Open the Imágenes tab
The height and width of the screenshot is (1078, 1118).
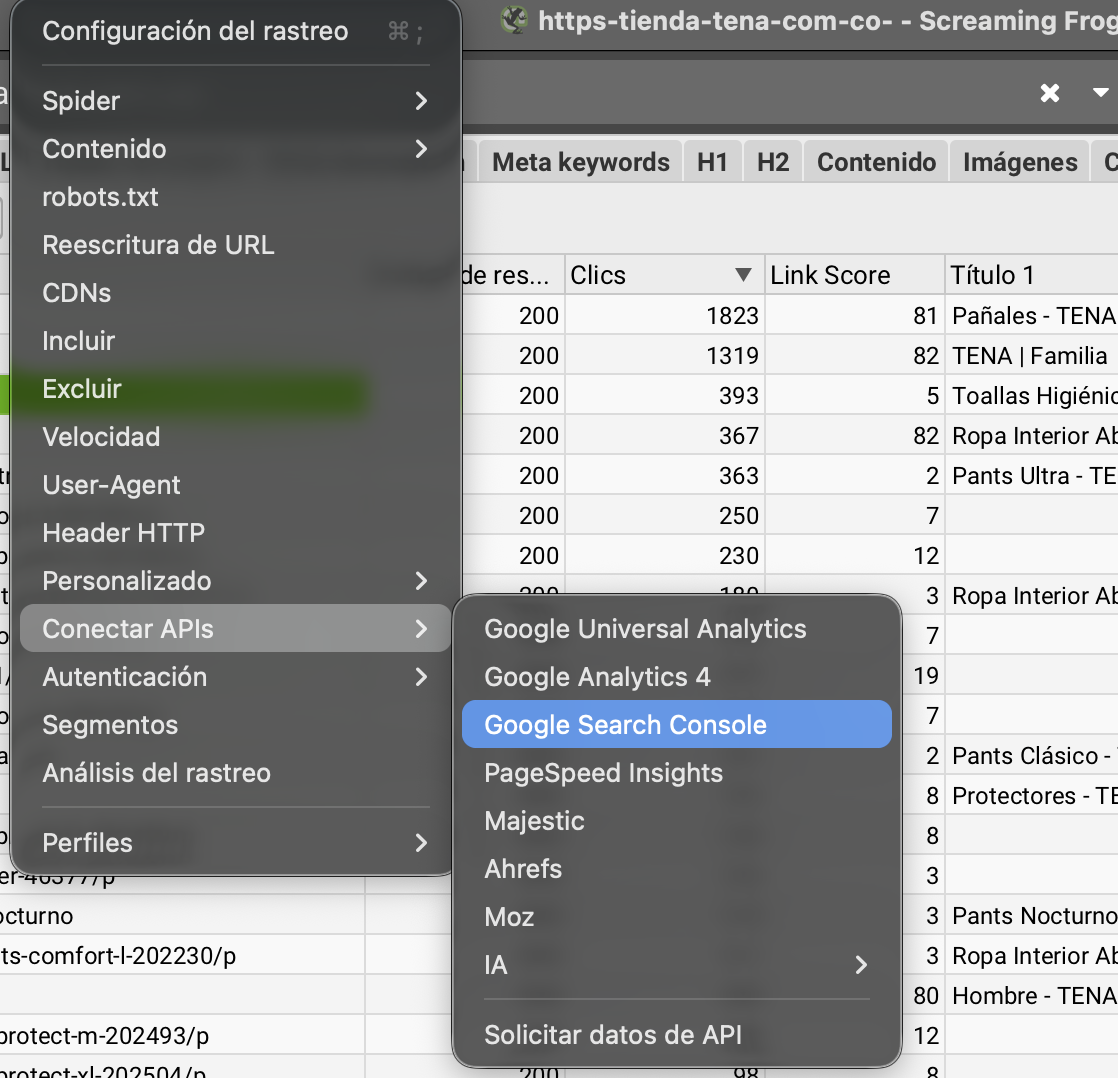point(1020,162)
